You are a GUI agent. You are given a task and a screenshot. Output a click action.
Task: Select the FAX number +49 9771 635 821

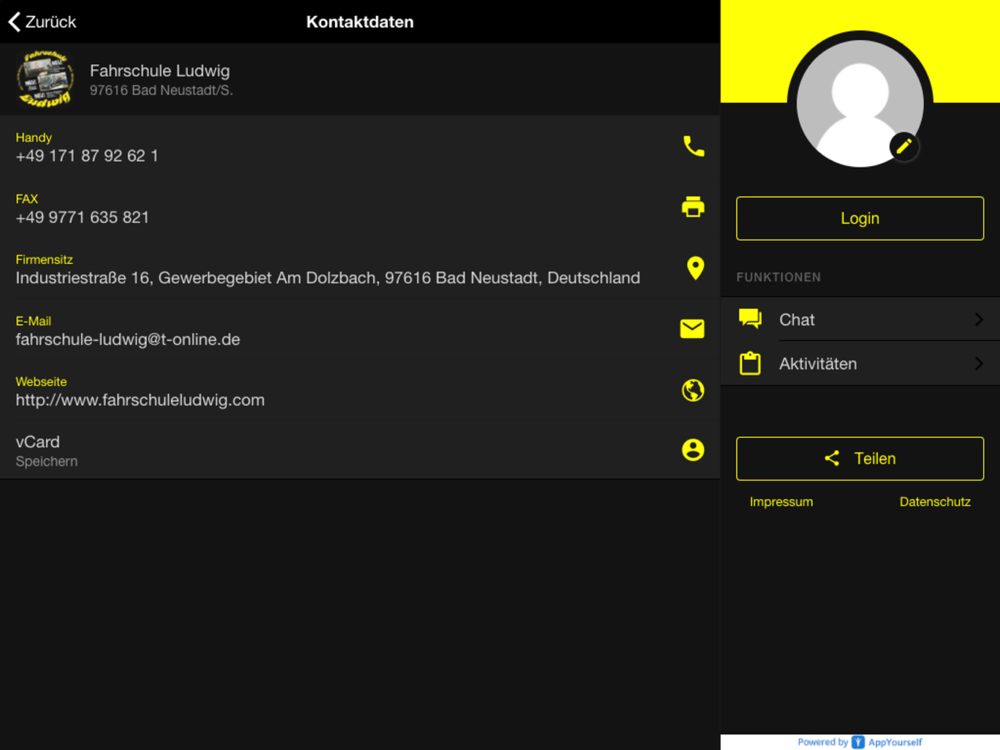click(82, 217)
